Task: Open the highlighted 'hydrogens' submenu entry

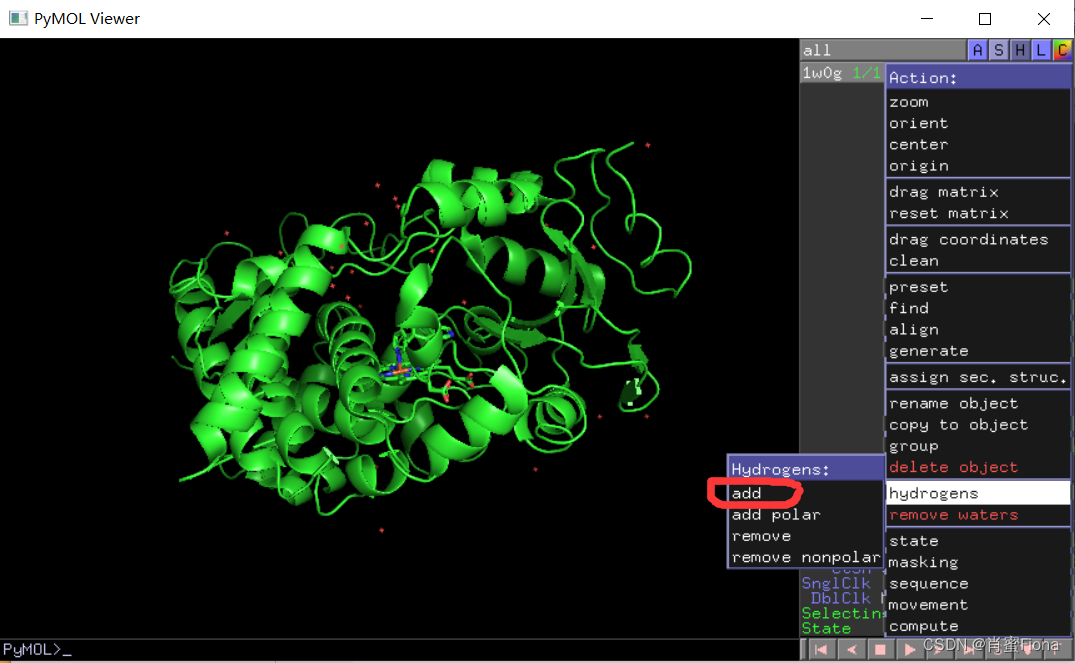Action: pyautogui.click(x=978, y=492)
